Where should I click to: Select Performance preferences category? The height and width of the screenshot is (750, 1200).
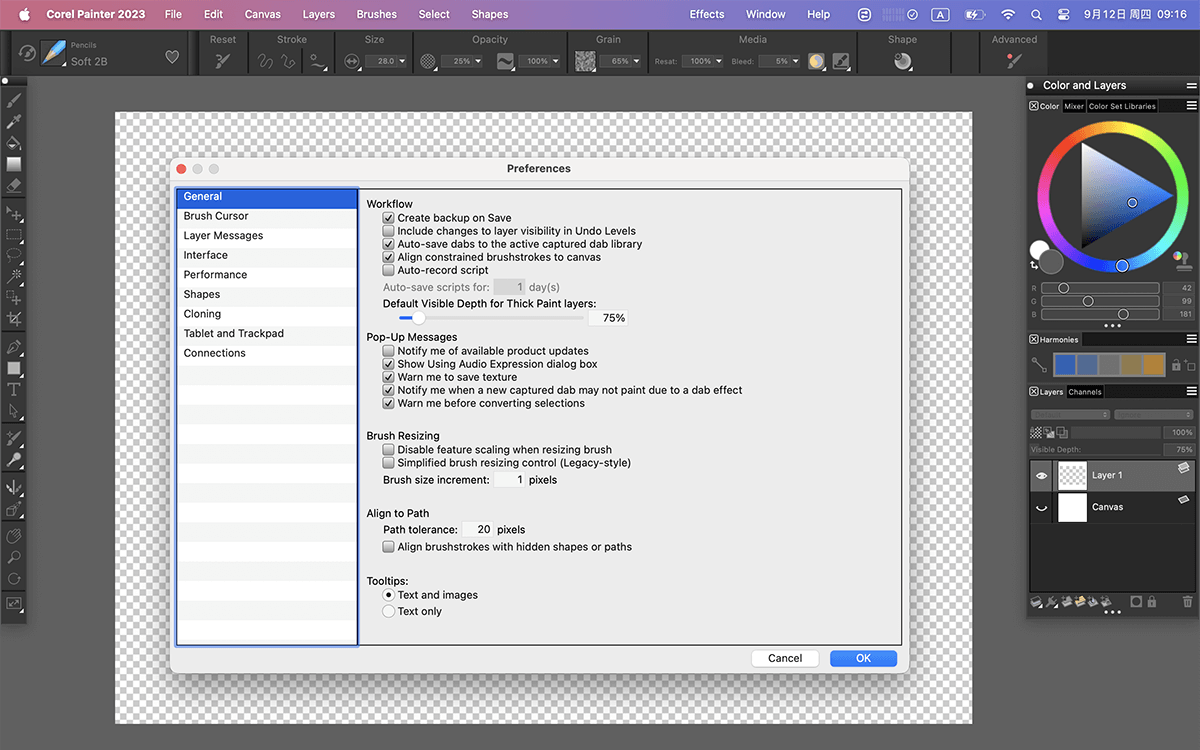click(x=267, y=275)
